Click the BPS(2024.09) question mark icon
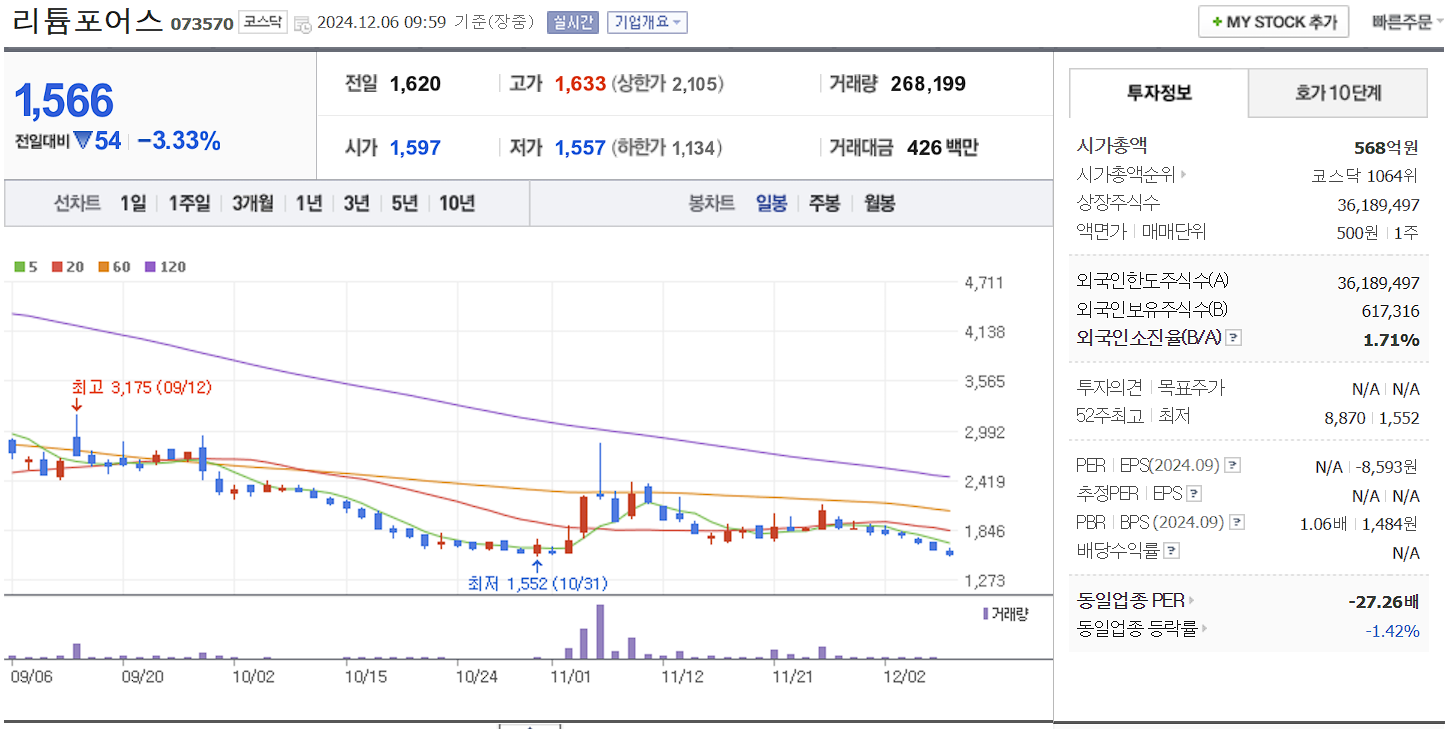 (x=1236, y=522)
